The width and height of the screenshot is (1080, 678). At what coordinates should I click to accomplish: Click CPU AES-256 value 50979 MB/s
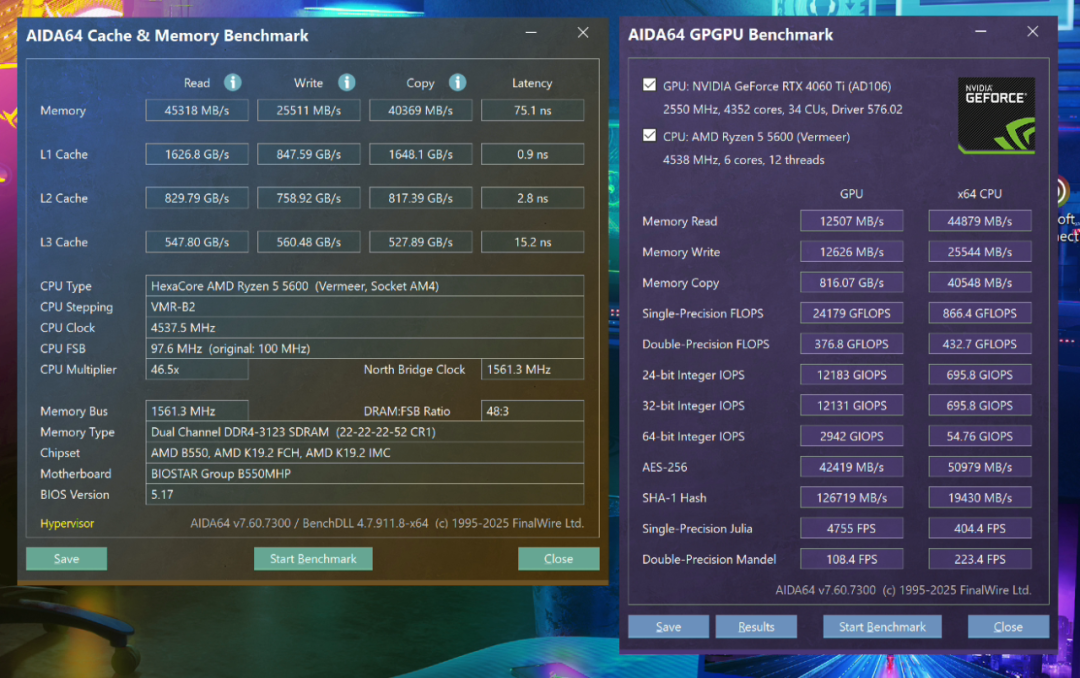pos(979,467)
